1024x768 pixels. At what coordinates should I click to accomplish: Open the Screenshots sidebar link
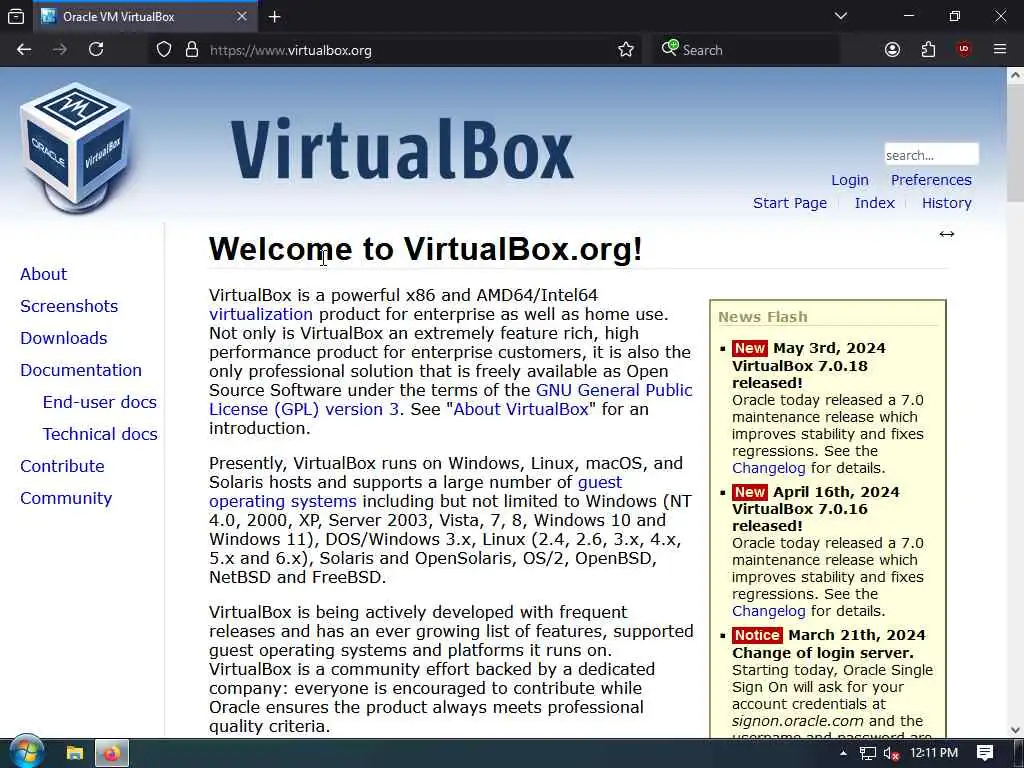click(x=69, y=306)
